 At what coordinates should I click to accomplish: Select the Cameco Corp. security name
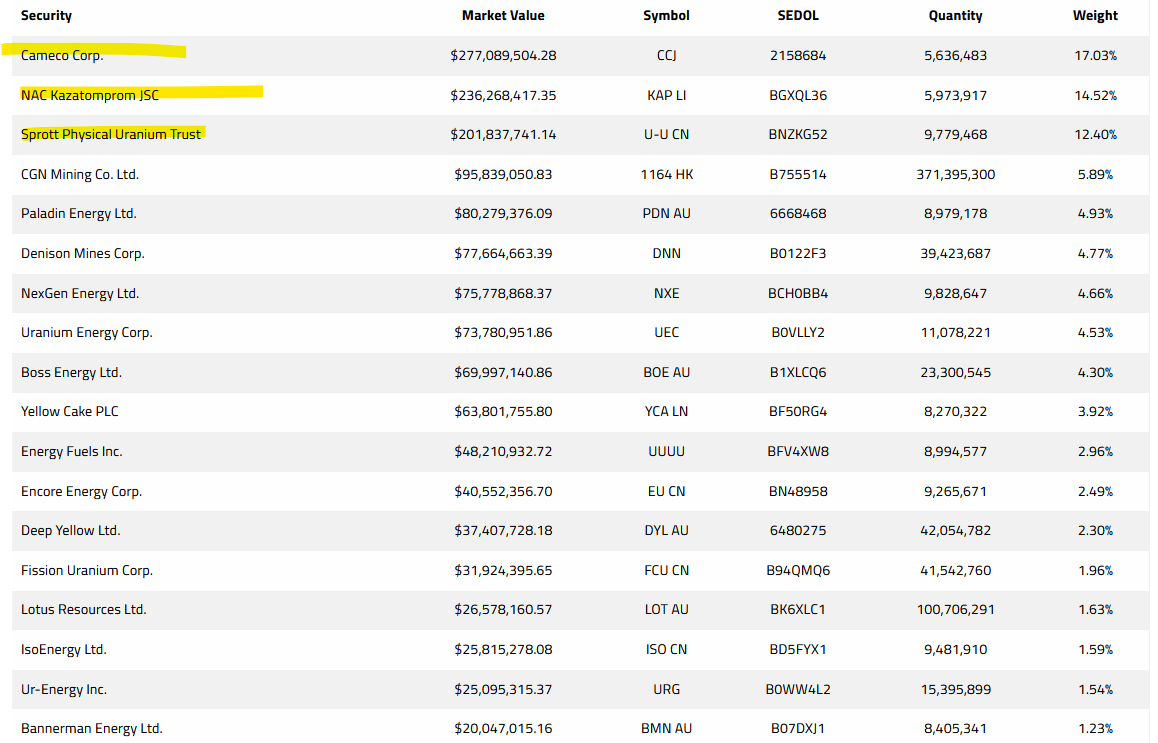click(62, 55)
